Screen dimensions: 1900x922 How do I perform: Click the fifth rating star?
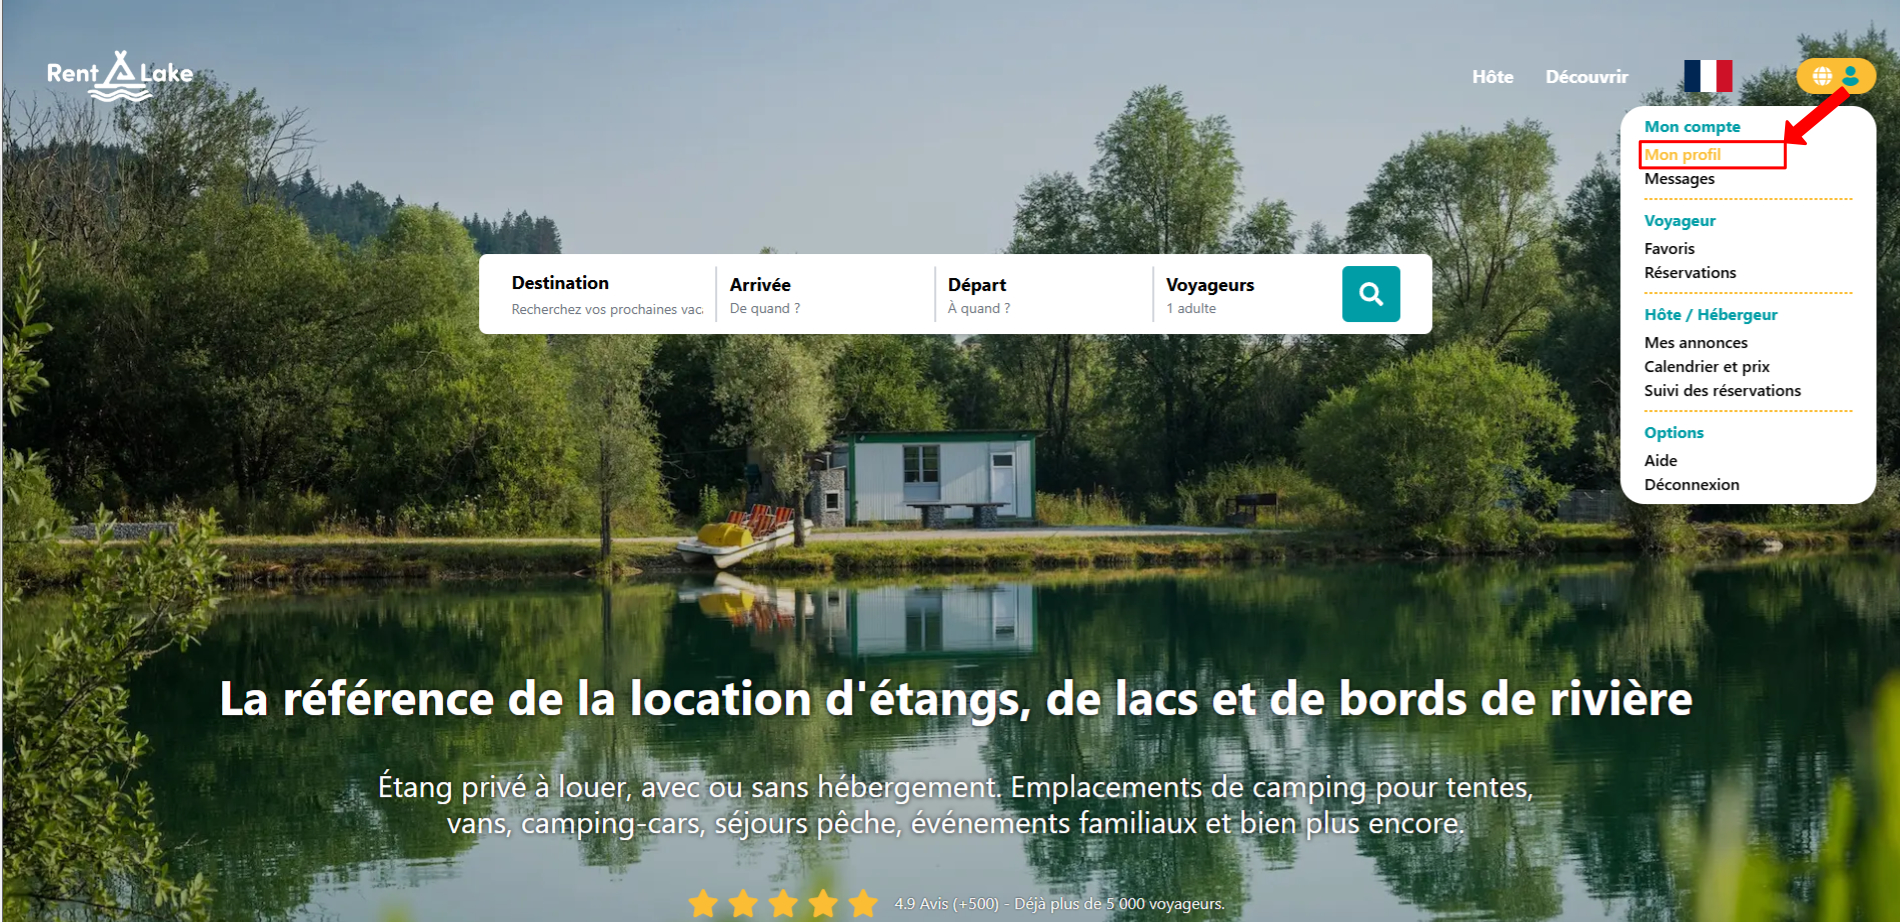[x=862, y=904]
